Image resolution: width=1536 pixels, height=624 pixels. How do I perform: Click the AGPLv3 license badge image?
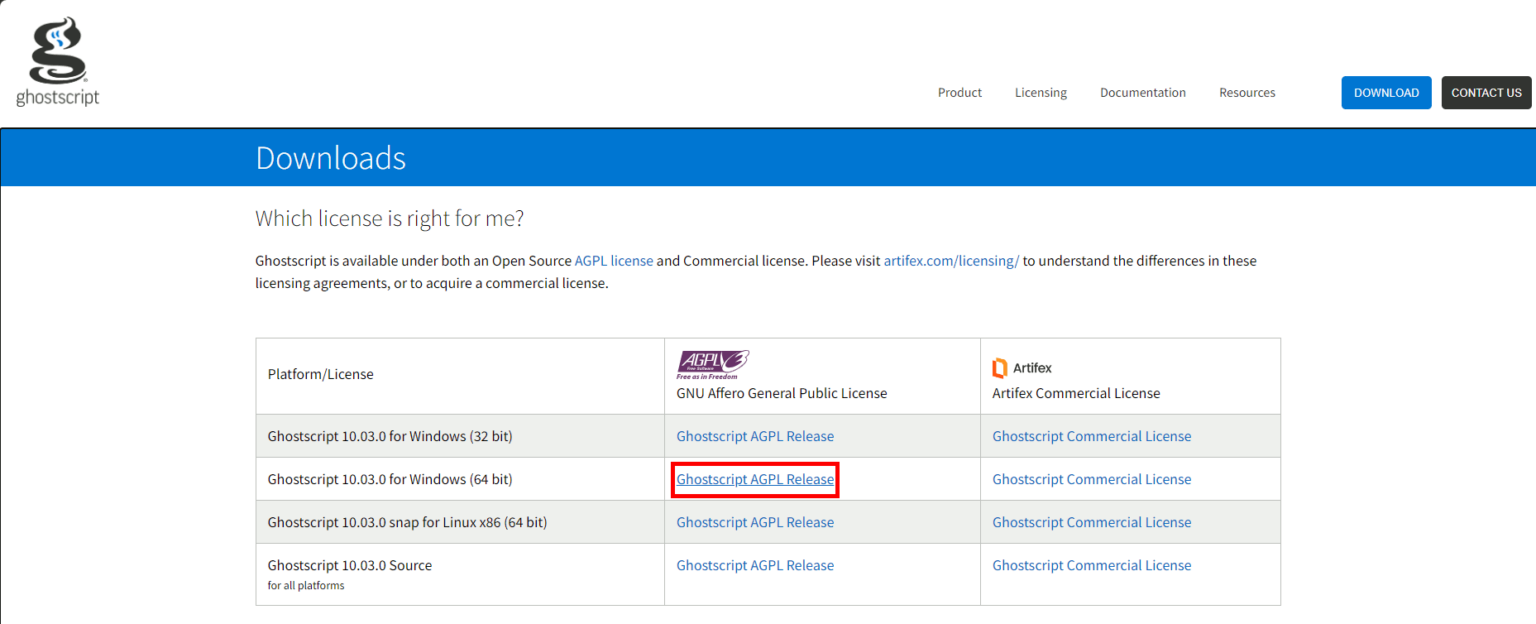point(712,362)
